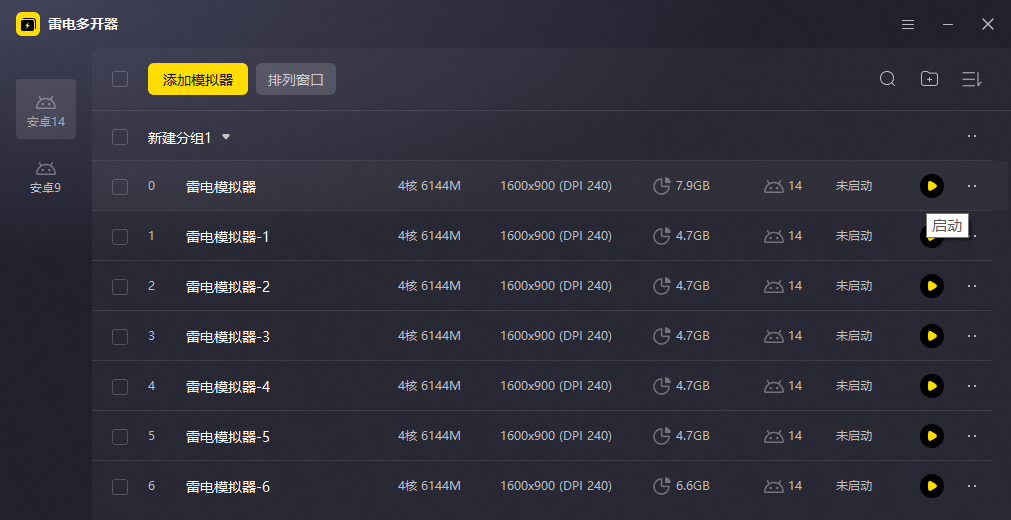Click disk usage icon for 7.9GB row
The image size is (1011, 520).
click(662, 186)
